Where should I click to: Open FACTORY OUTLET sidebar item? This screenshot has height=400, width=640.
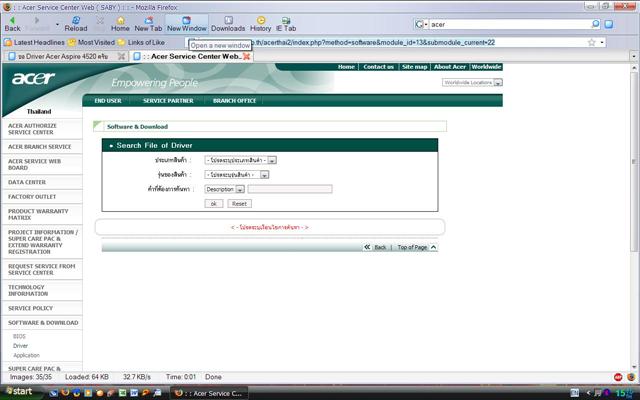pyautogui.click(x=42, y=197)
